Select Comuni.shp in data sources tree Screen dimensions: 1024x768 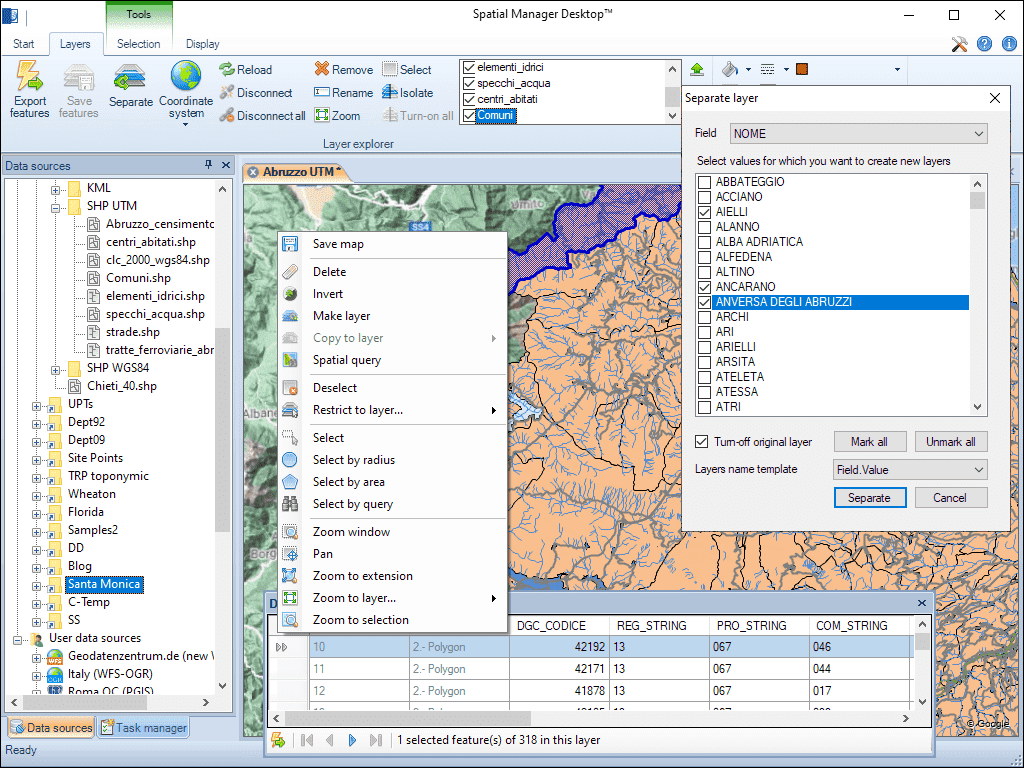pyautogui.click(x=138, y=278)
